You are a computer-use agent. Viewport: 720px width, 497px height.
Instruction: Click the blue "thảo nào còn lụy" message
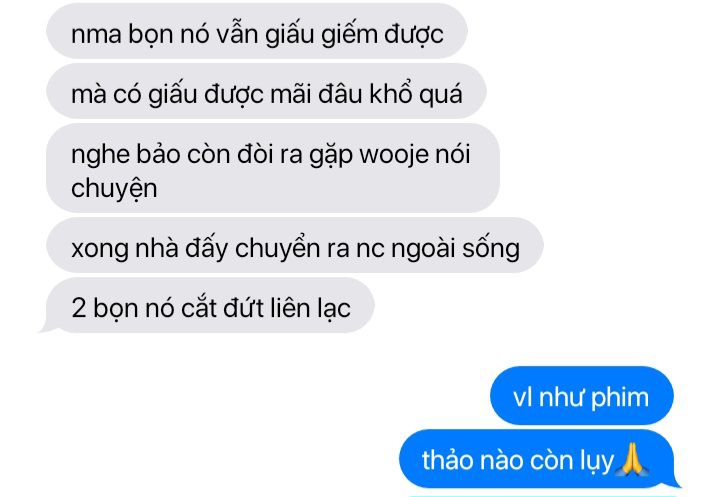[x=538, y=458]
